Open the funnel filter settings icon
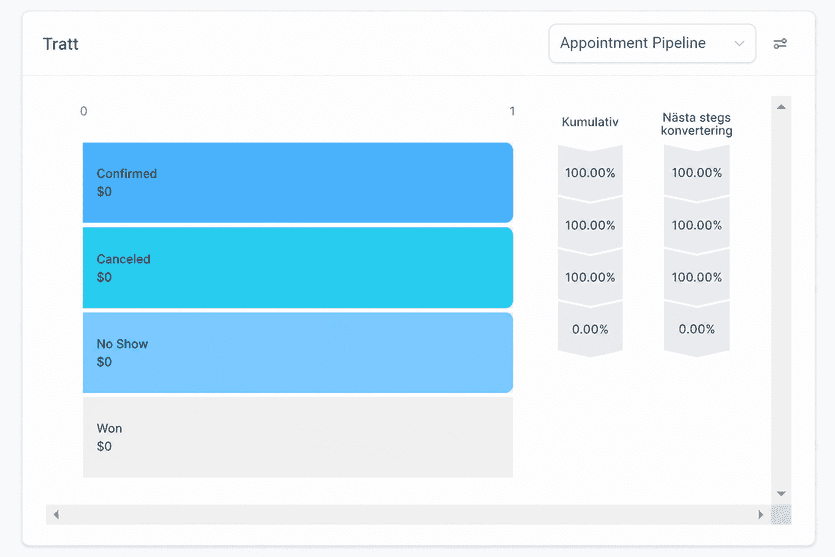The width and height of the screenshot is (835, 557). [x=780, y=44]
